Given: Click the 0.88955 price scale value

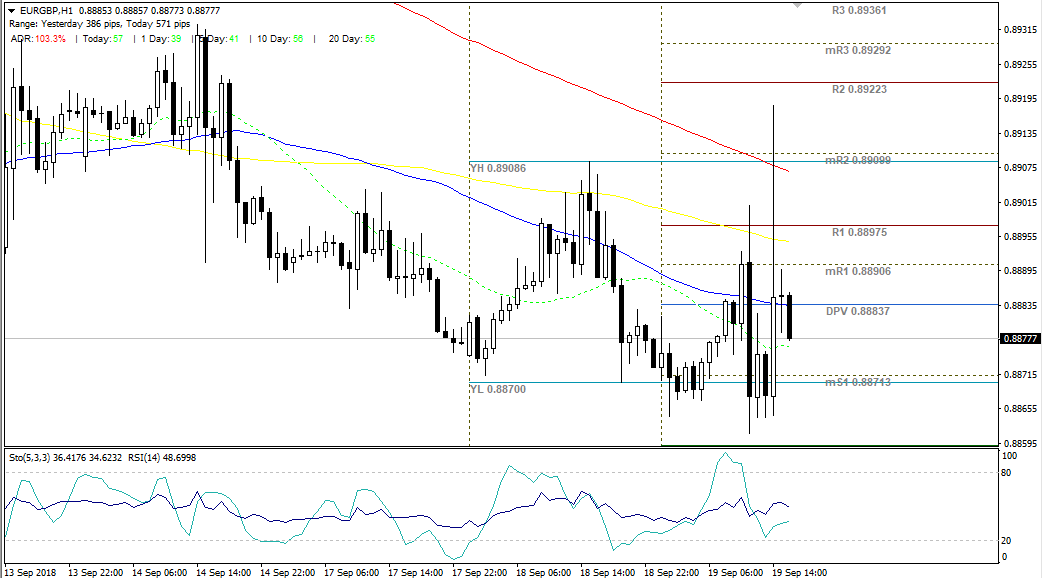Looking at the screenshot, I should point(1021,237).
